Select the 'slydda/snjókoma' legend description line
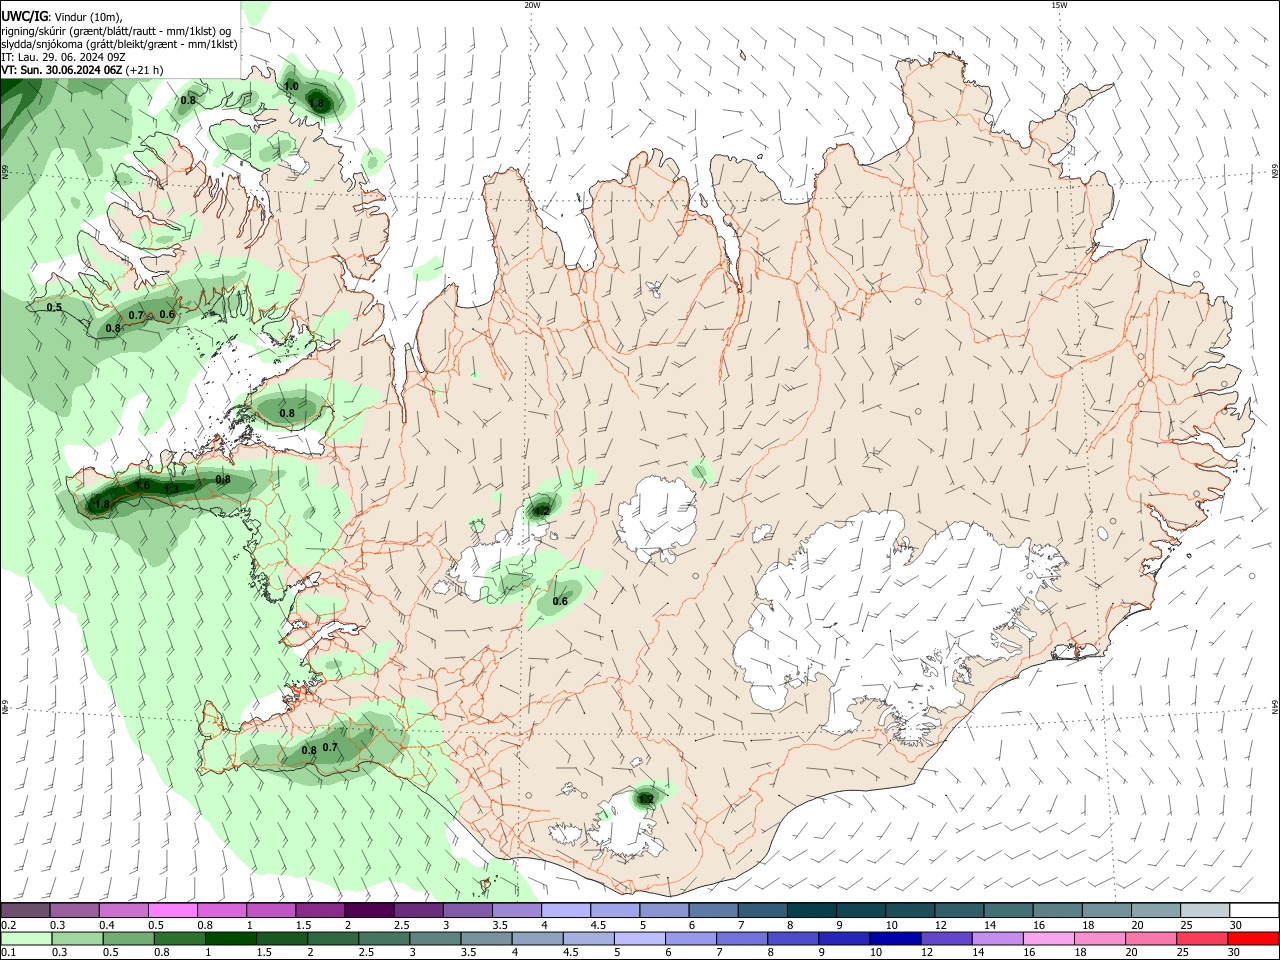Screen dimensions: 1280x960 (x=119, y=44)
